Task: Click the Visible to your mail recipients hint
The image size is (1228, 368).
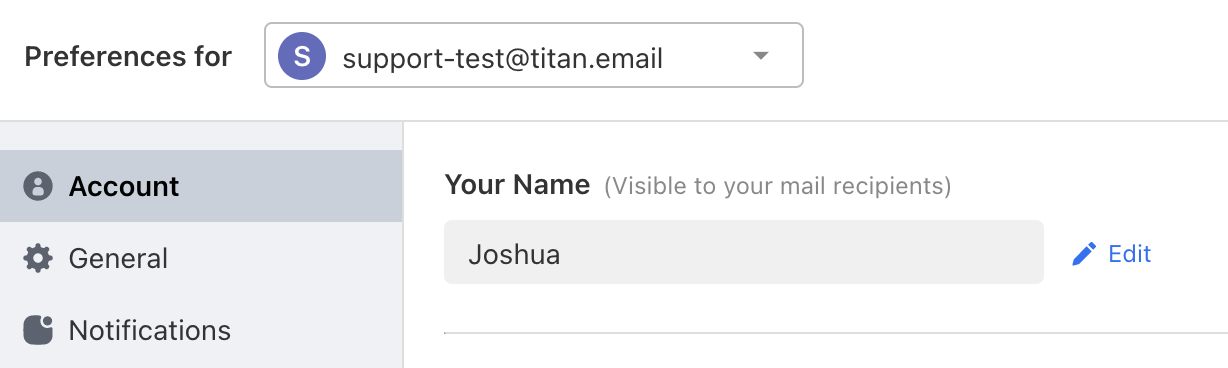Action: 777,186
